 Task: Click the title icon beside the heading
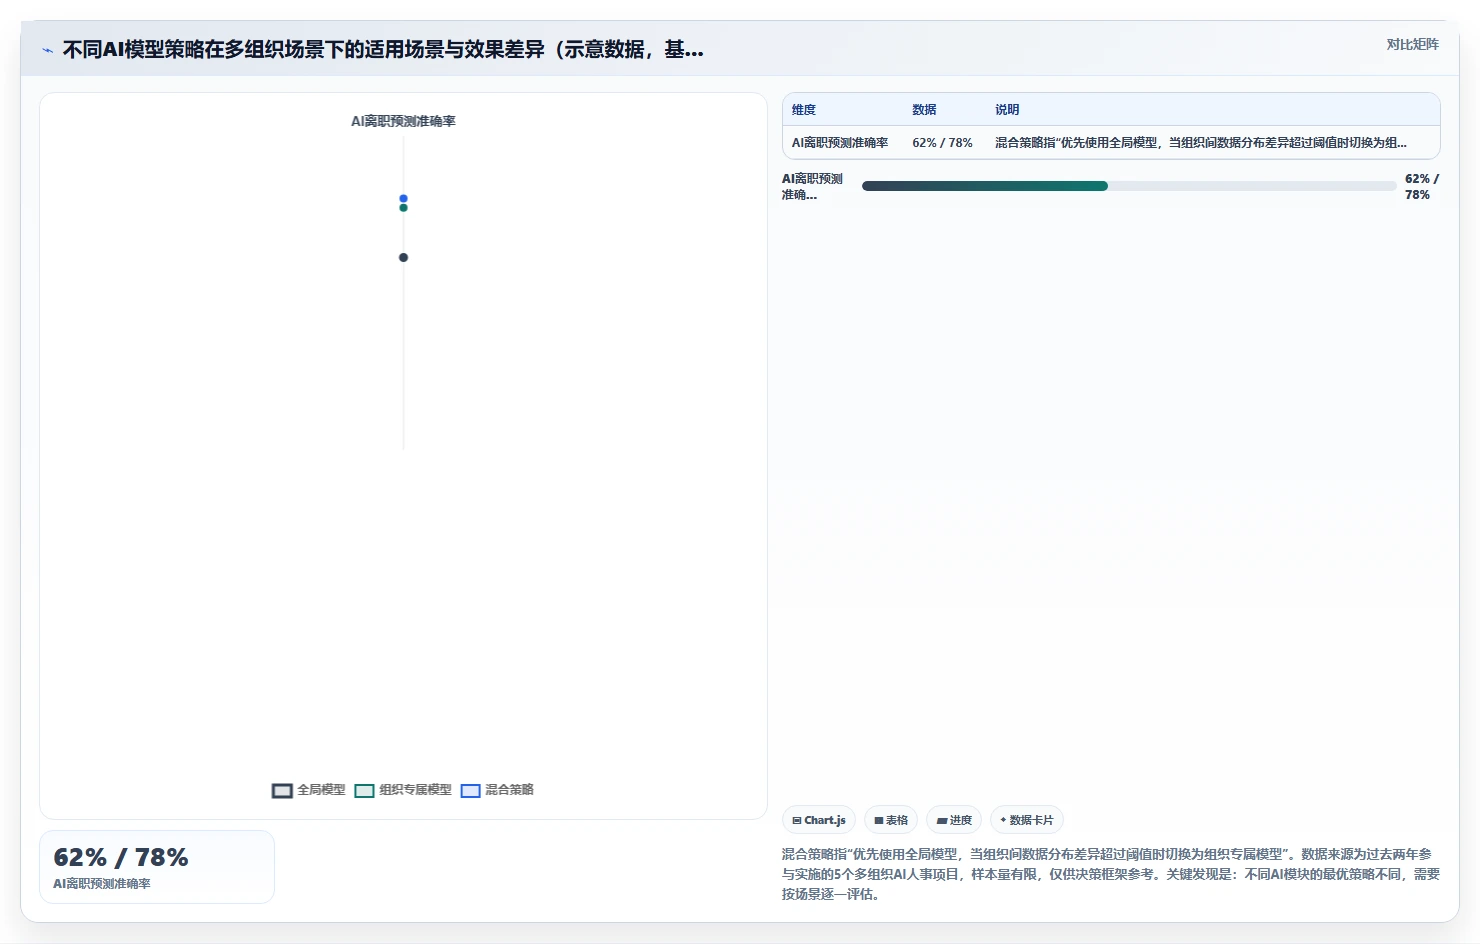click(47, 50)
